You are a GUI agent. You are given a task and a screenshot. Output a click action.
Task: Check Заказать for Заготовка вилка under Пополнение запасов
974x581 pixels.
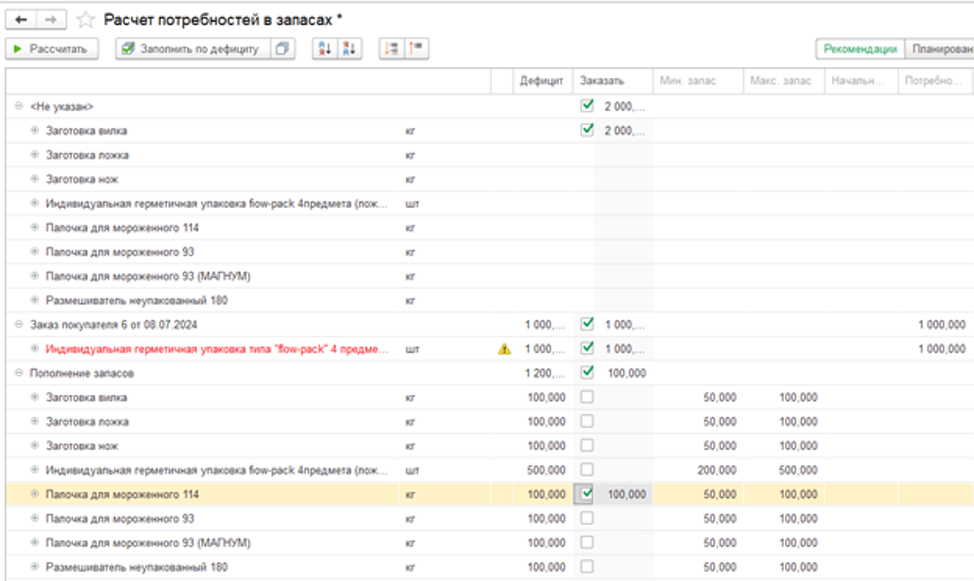[587, 396]
